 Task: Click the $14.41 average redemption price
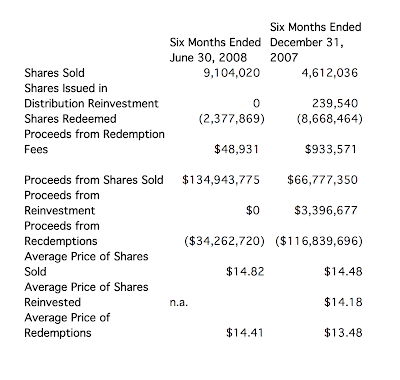244,333
